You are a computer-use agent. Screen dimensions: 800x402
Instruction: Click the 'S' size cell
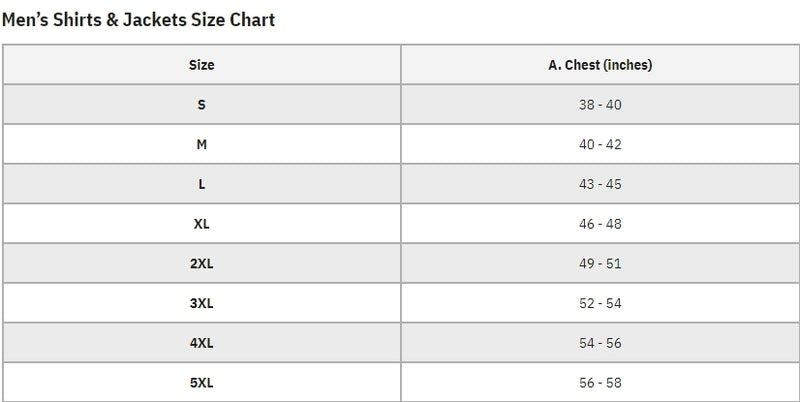tap(201, 105)
